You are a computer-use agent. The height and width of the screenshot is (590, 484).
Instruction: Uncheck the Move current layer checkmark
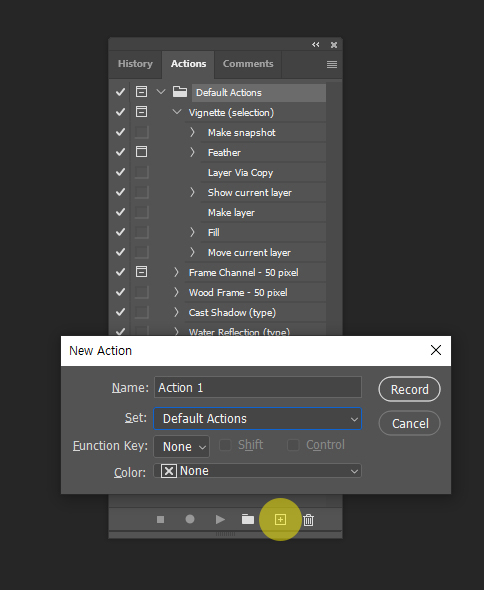120,252
